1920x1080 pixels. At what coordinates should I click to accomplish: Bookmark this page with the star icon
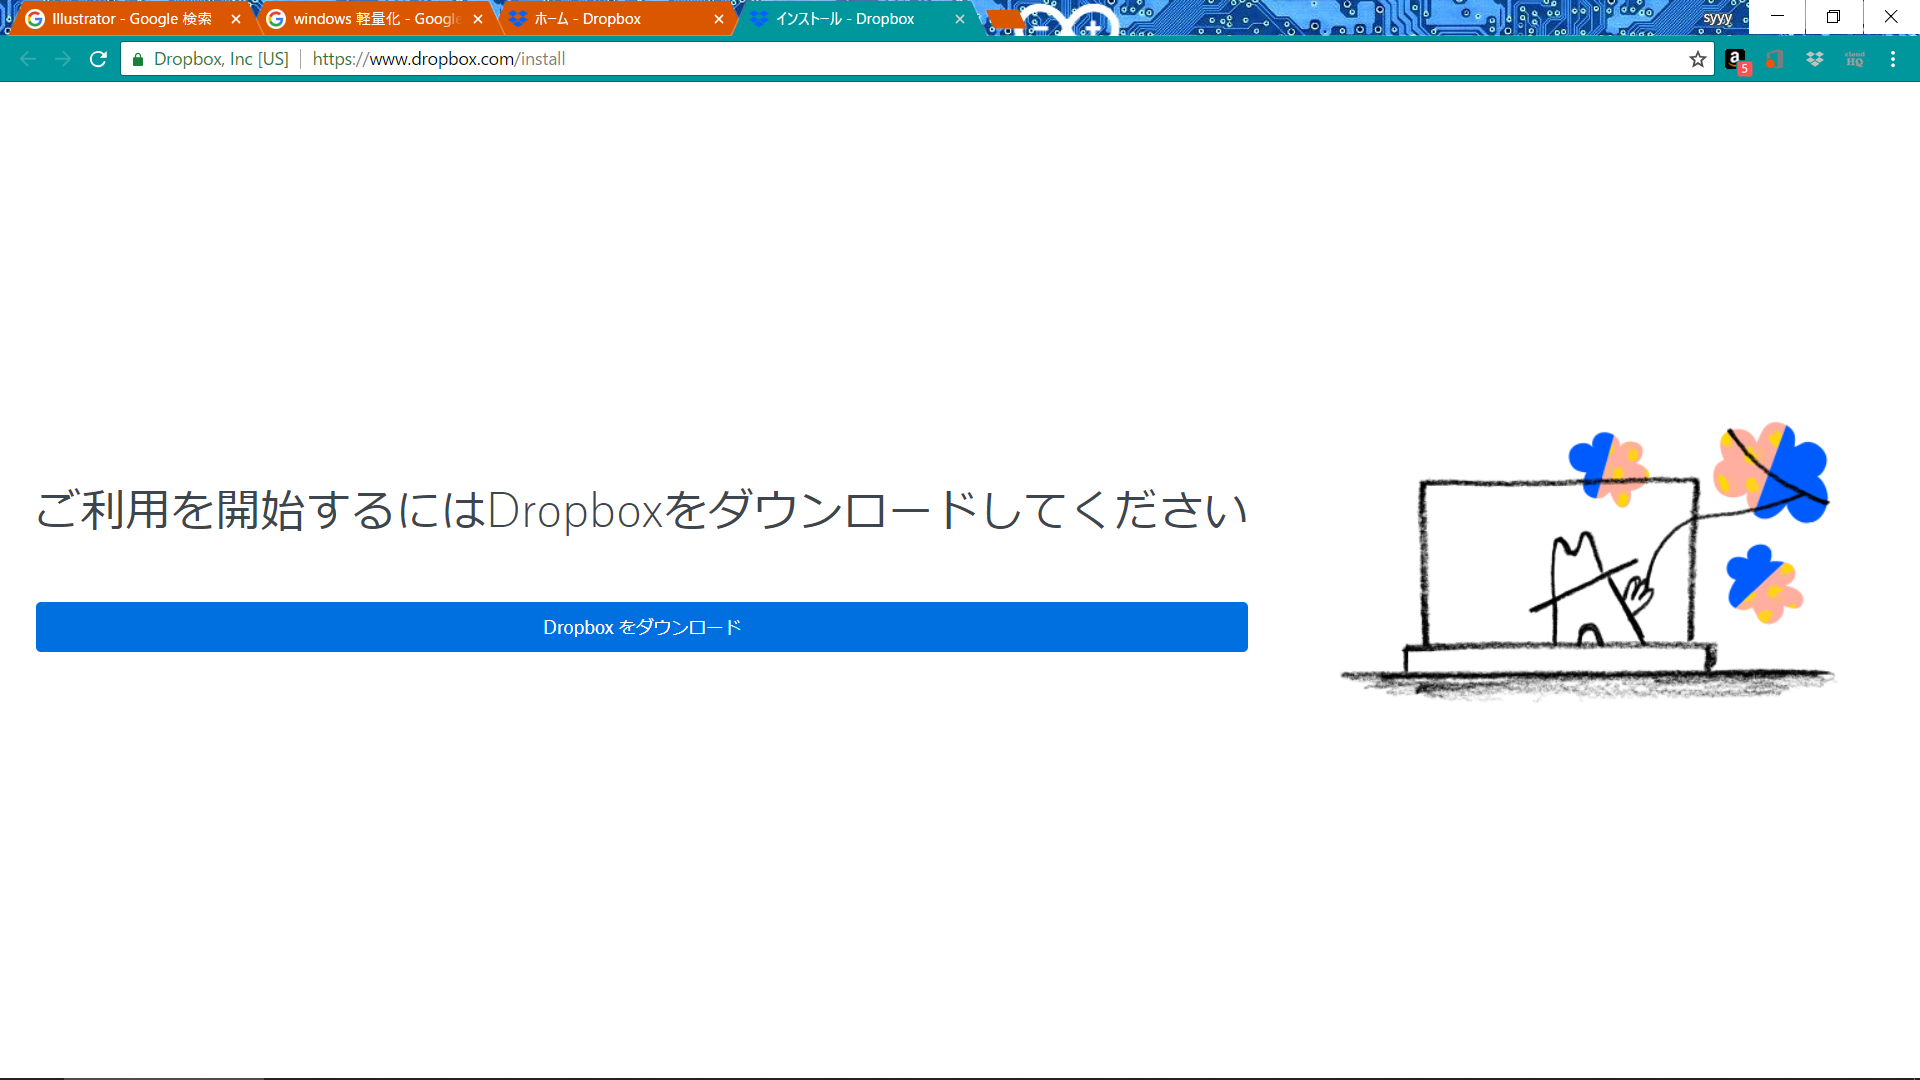pyautogui.click(x=1698, y=59)
